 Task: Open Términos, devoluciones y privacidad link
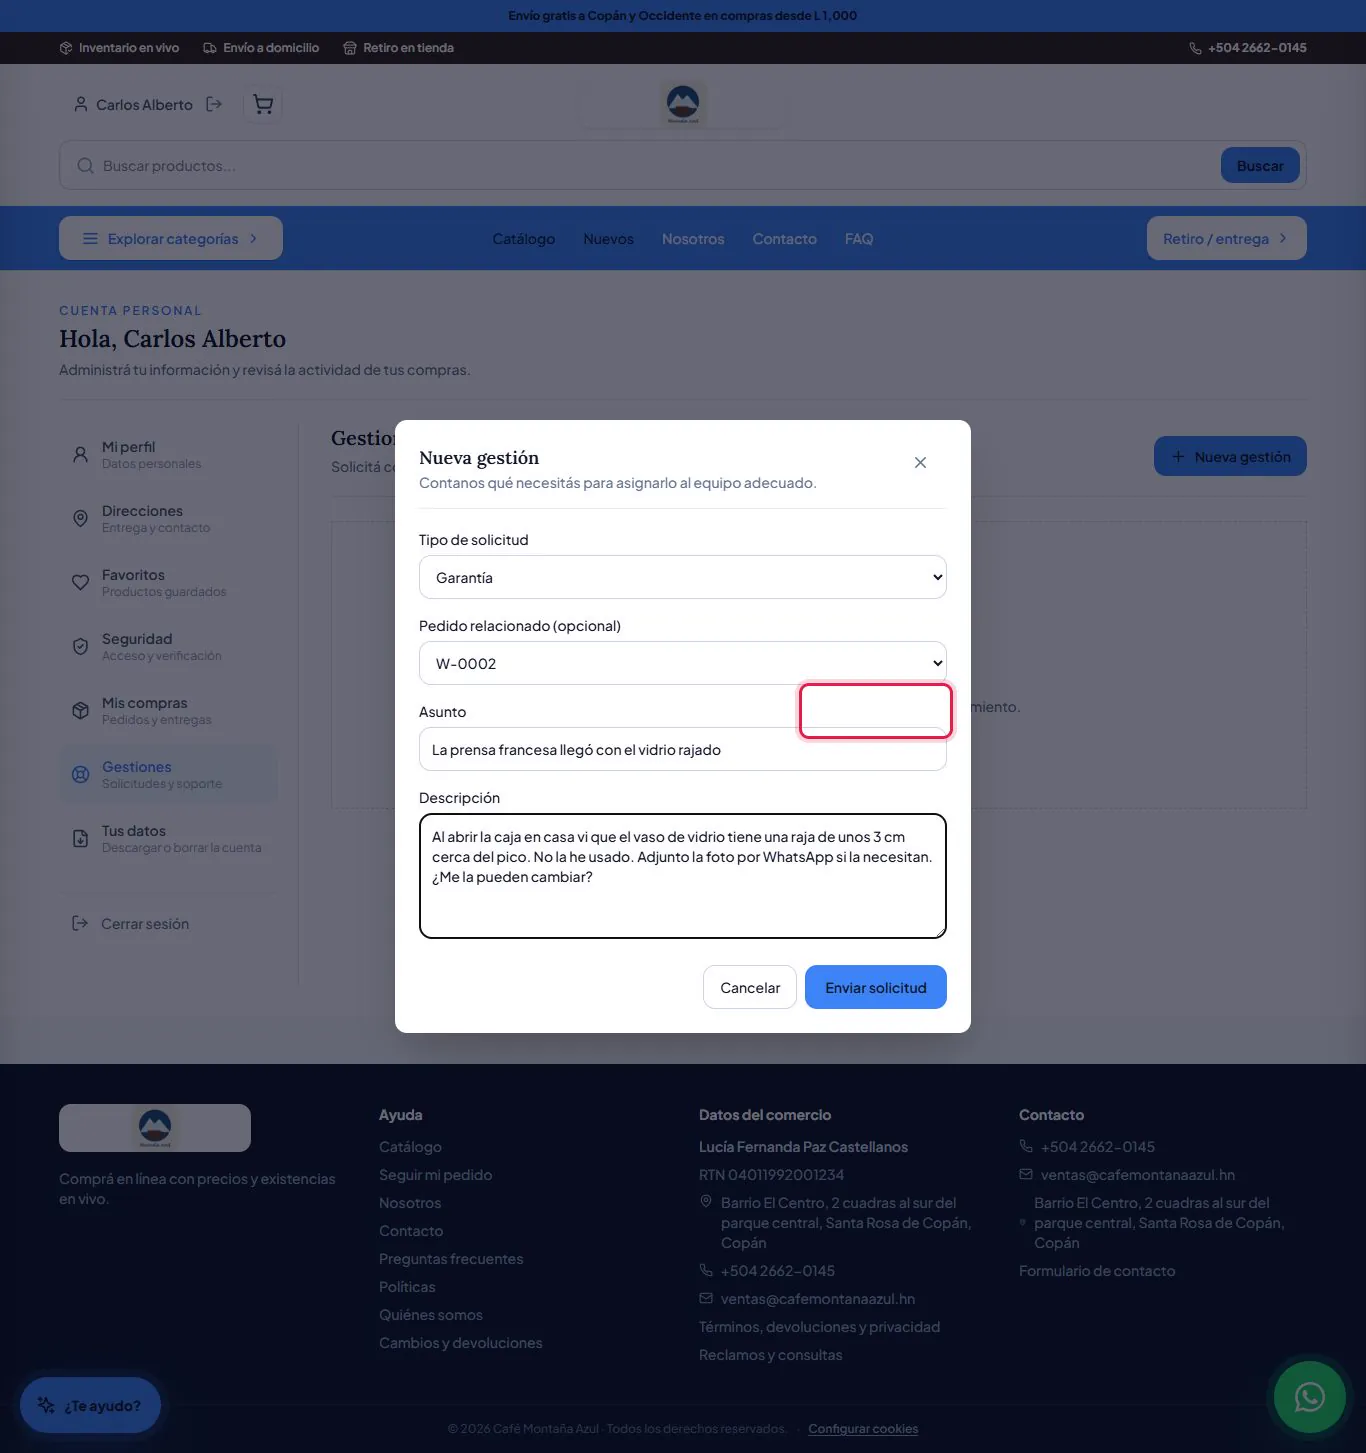819,1327
